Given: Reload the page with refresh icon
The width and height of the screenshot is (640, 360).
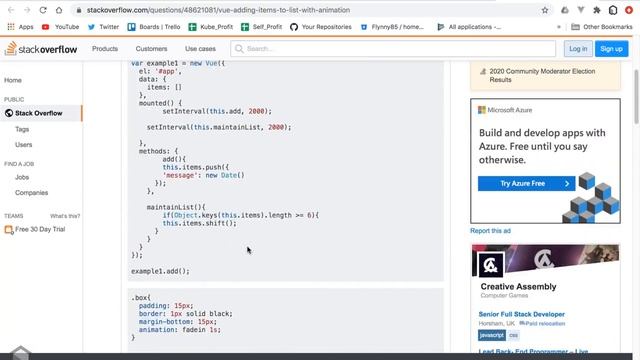Looking at the screenshot, I should tap(43, 10).
